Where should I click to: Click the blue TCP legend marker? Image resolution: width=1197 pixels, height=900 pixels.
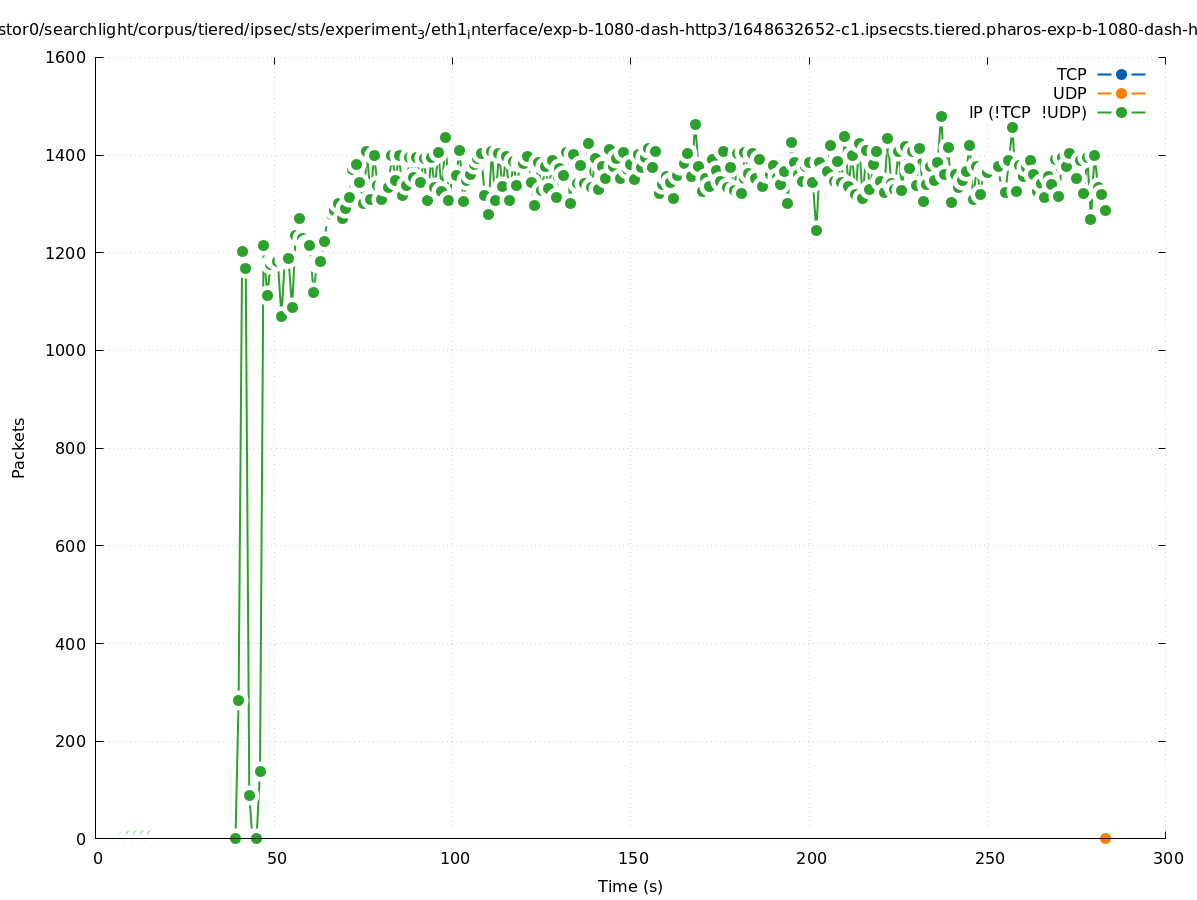click(1121, 74)
